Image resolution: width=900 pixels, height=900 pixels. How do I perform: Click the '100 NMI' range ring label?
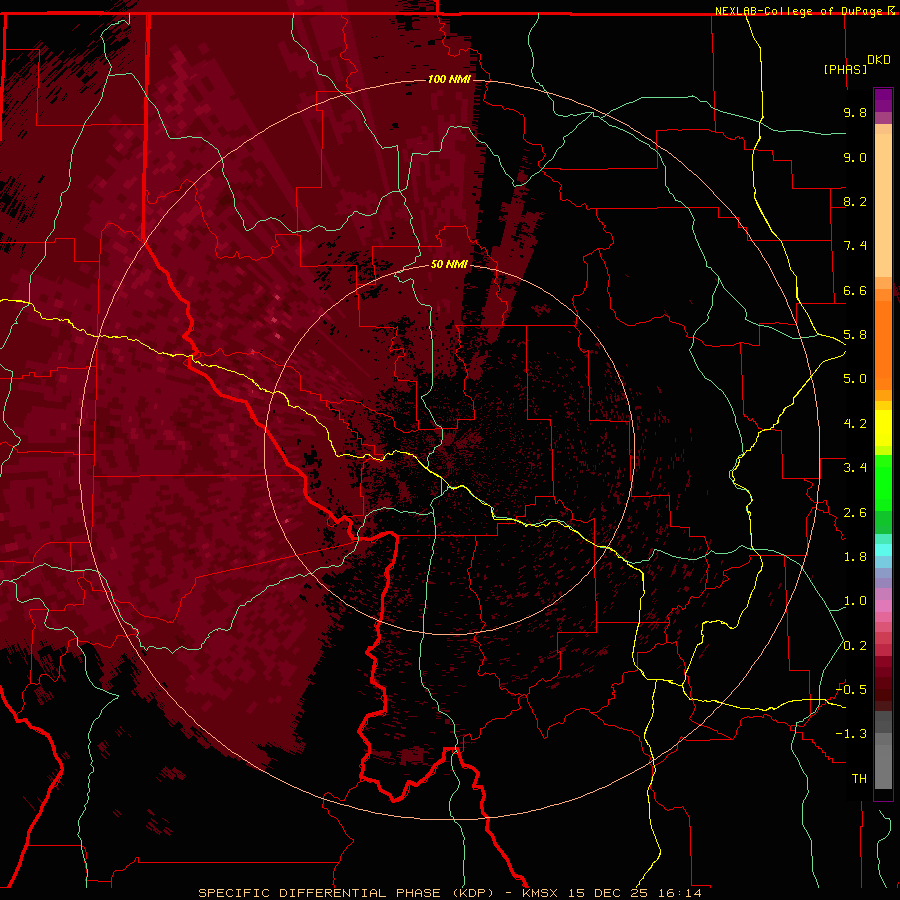pos(449,79)
